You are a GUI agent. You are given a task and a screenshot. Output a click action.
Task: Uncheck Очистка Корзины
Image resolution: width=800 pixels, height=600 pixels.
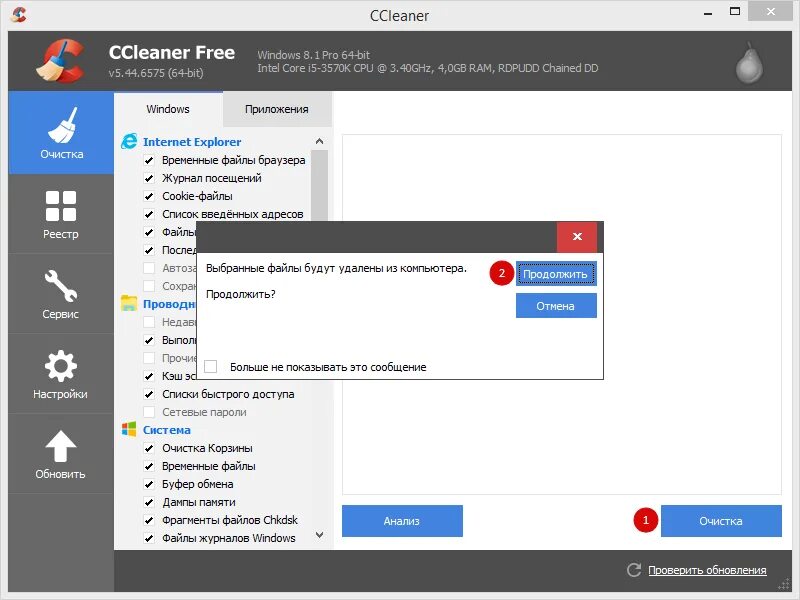[x=149, y=448]
